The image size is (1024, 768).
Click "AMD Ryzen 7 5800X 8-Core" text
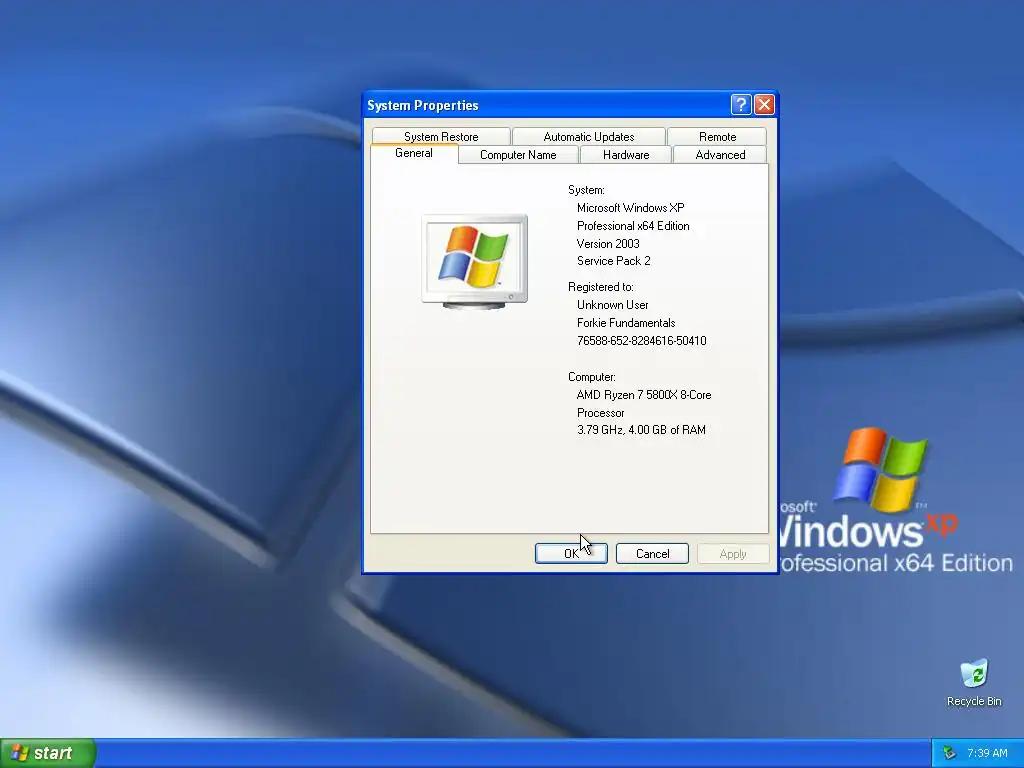(644, 395)
